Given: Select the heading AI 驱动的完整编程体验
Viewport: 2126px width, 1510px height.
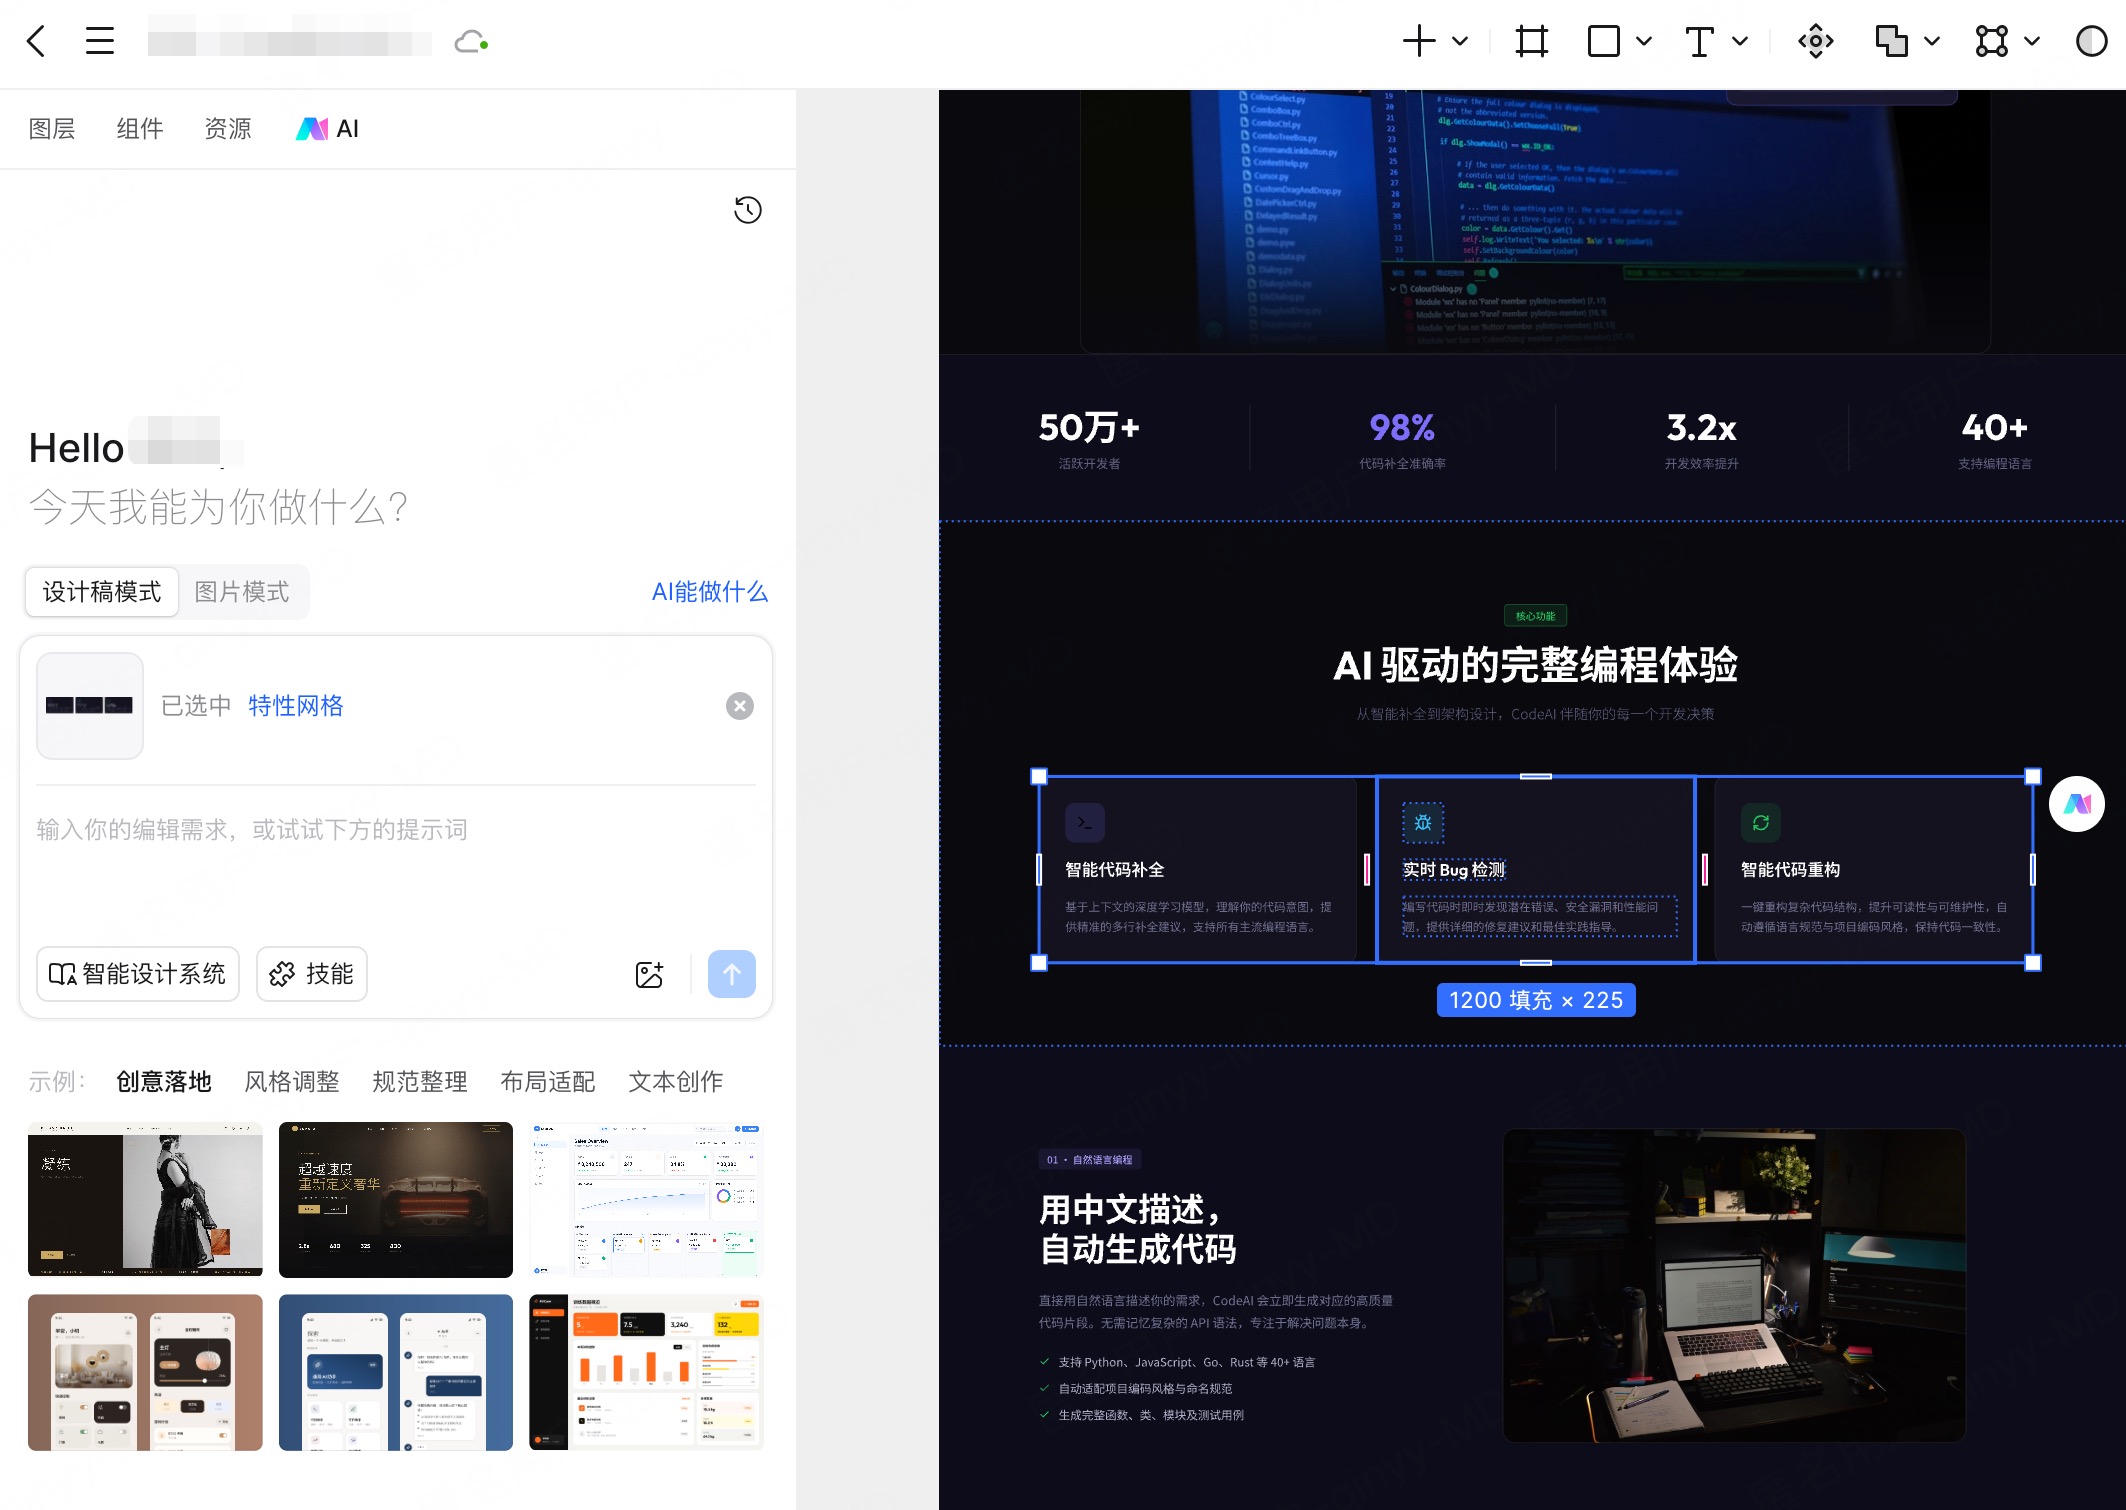Looking at the screenshot, I should pyautogui.click(x=1535, y=665).
